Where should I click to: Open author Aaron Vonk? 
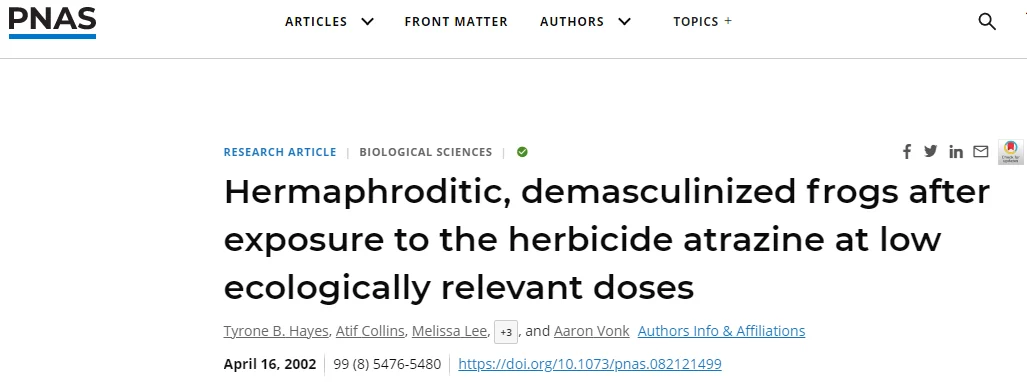591,331
